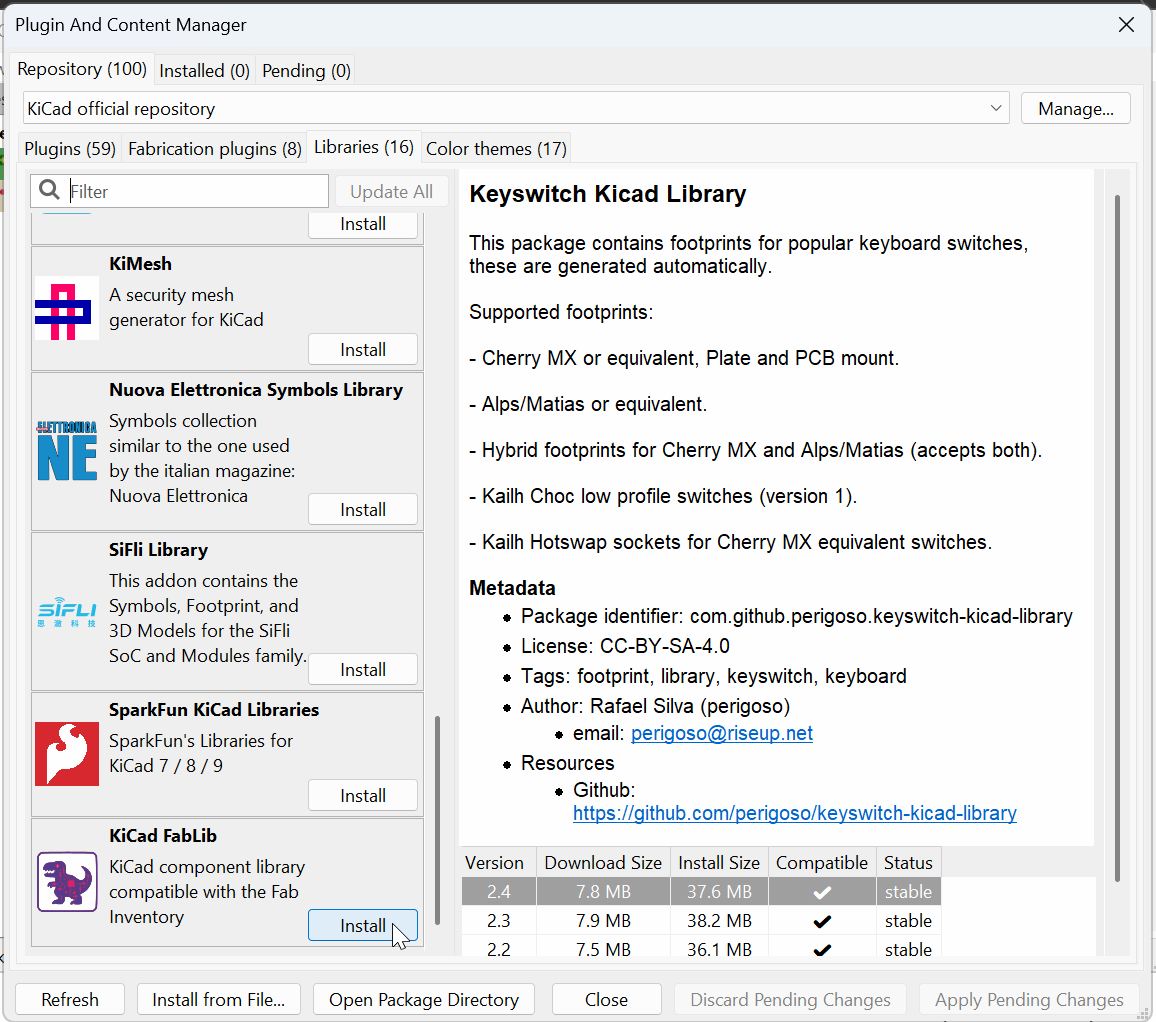Switch to the Pending (0) tab
Screen dimensions: 1156x1022
(306, 71)
